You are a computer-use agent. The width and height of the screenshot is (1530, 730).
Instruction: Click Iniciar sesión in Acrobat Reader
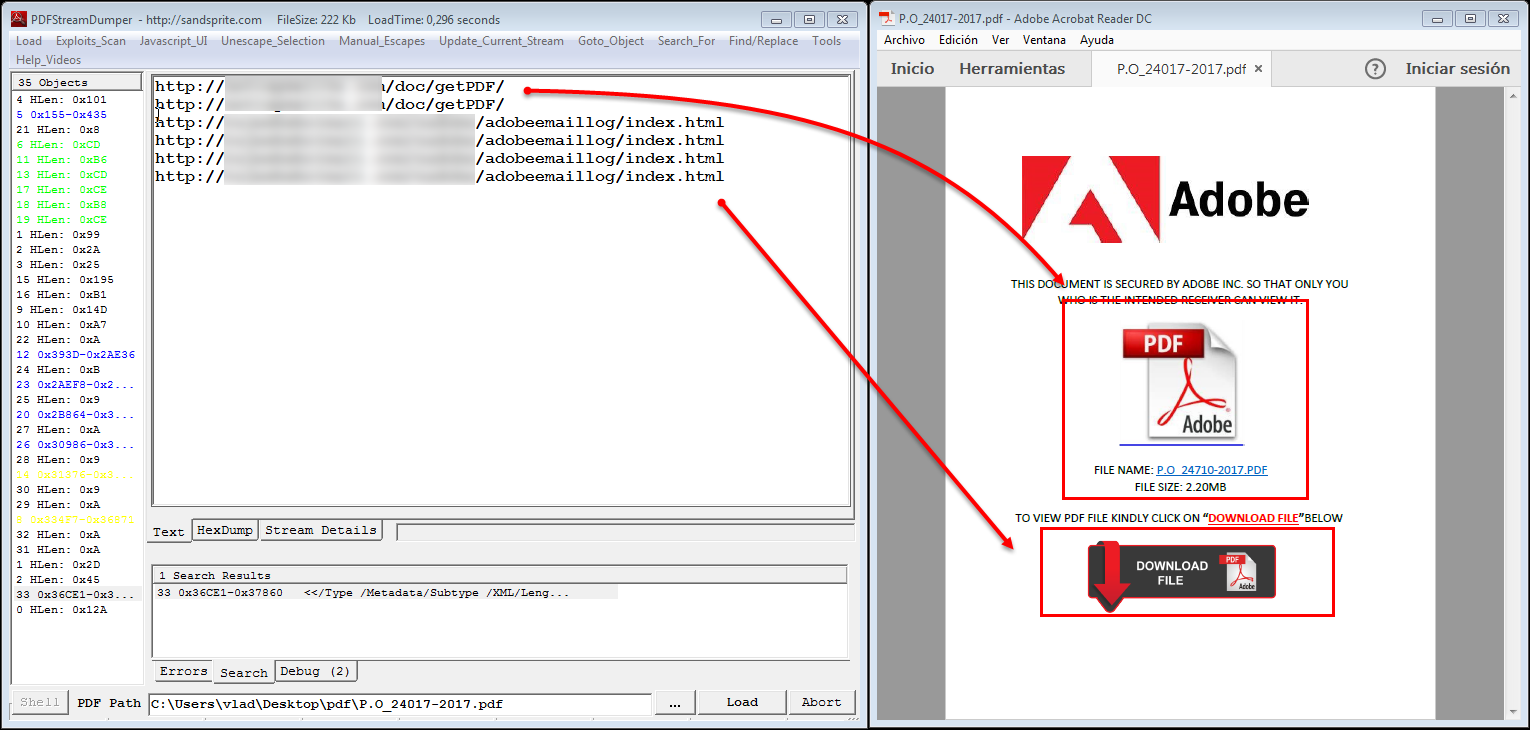1457,69
